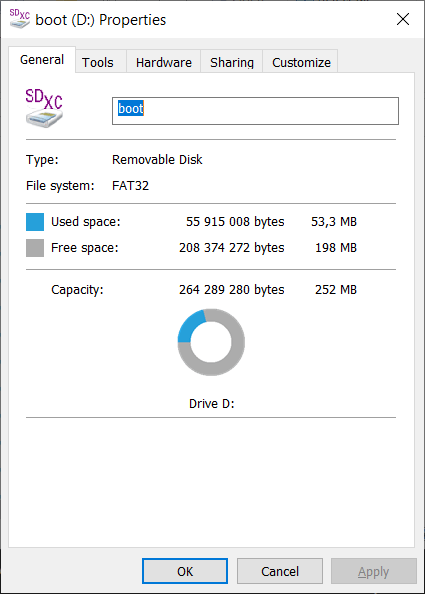This screenshot has width=425, height=594.
Task: Open the Customize tab
Action: pyautogui.click(x=301, y=62)
